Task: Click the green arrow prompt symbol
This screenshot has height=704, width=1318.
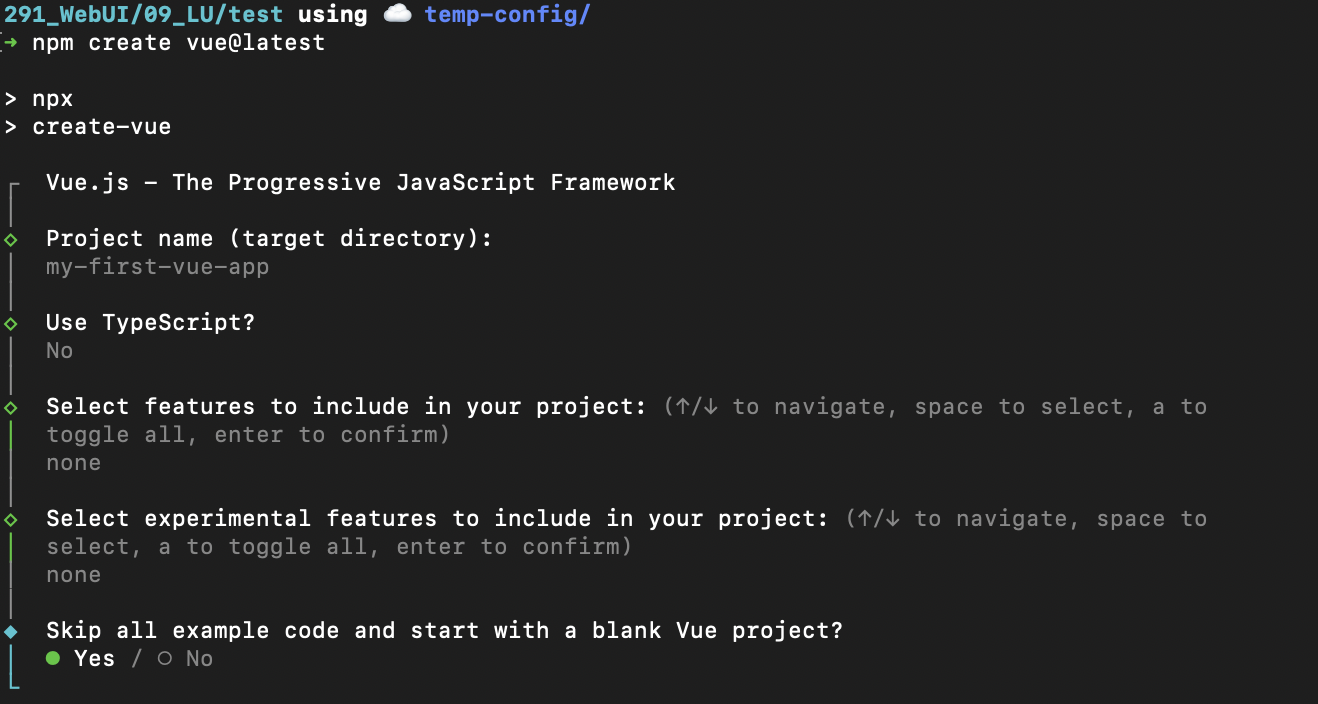Action: pyautogui.click(x=11, y=43)
